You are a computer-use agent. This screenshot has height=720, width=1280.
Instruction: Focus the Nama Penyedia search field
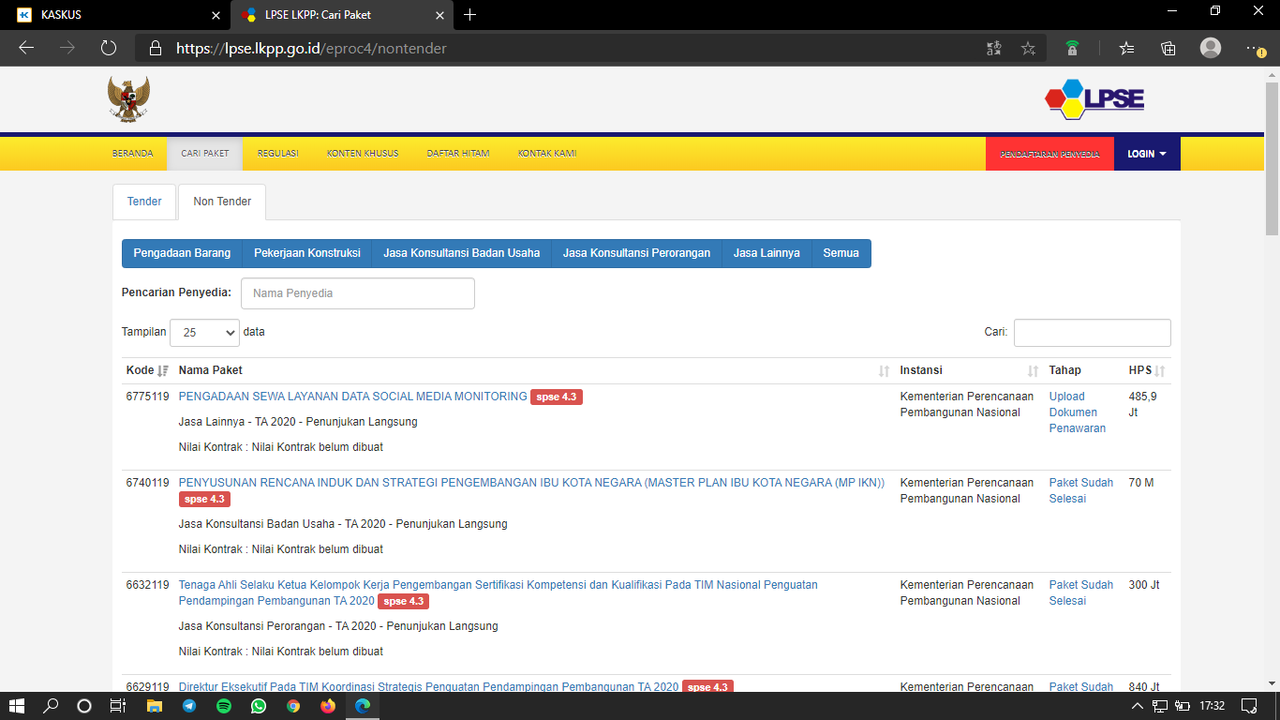[358, 293]
